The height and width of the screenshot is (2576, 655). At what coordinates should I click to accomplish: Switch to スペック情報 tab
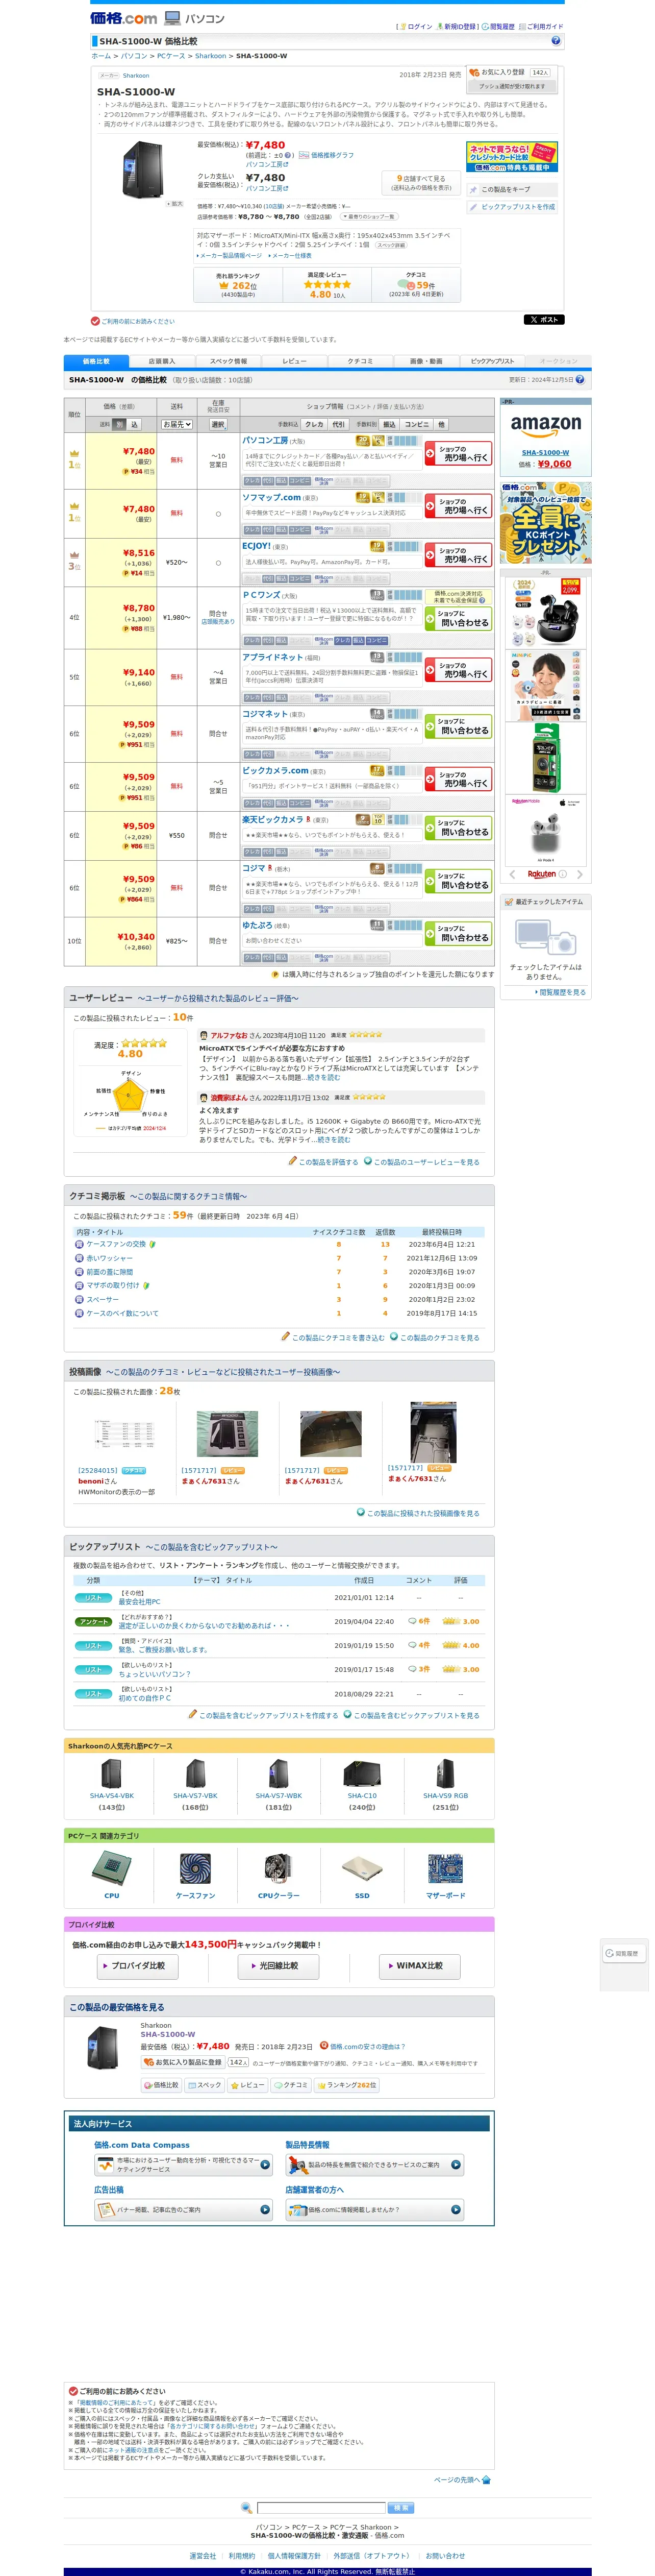[228, 361]
